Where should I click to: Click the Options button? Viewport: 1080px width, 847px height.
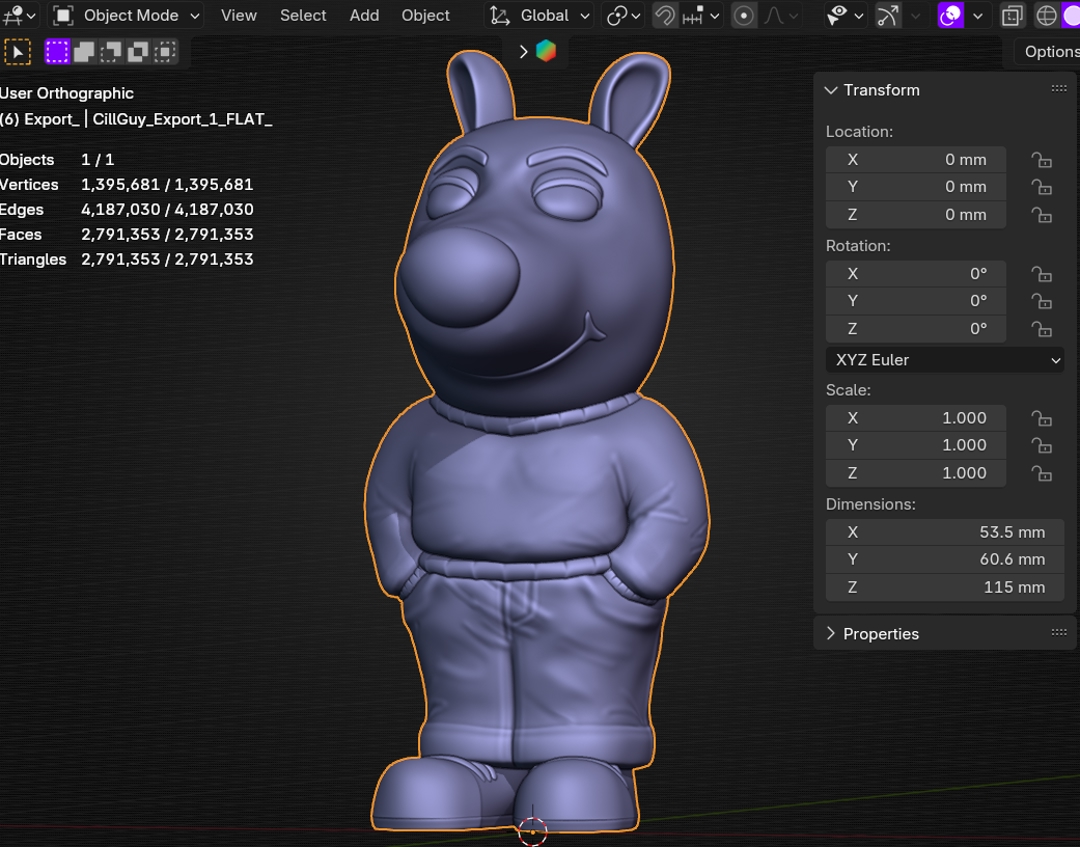[x=1050, y=52]
